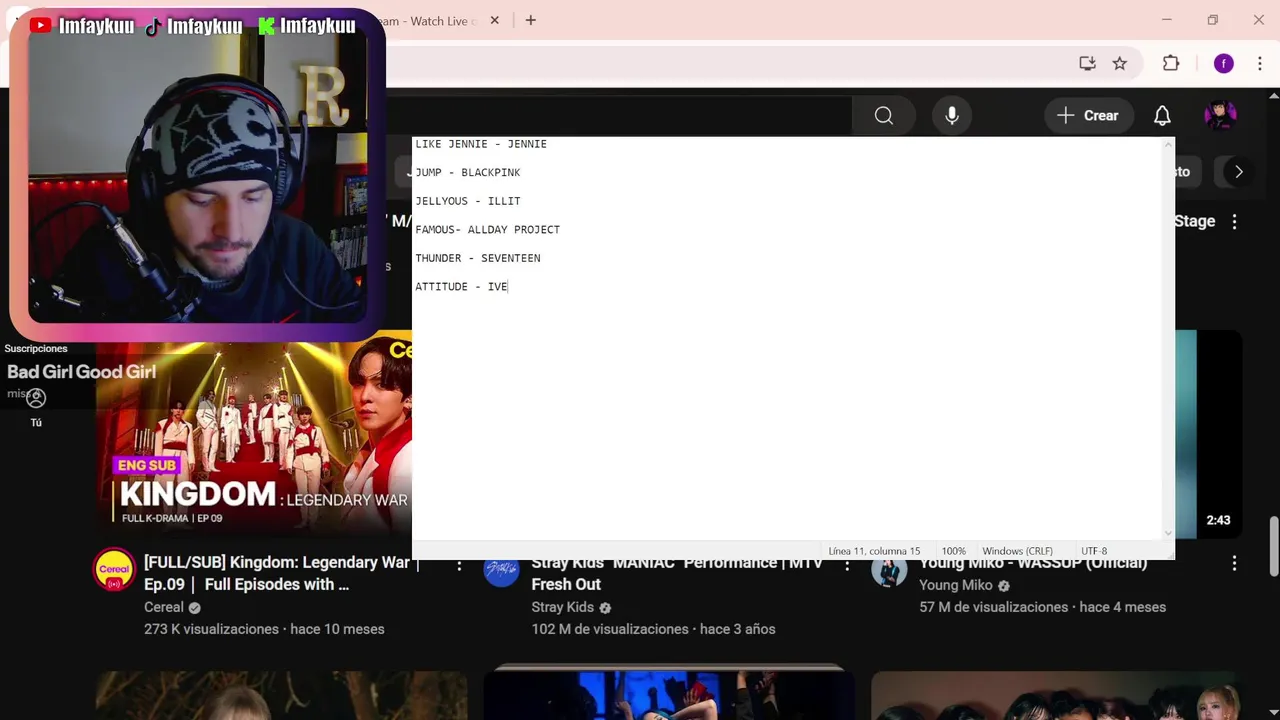The image size is (1280, 720).
Task: Click UTF-8 encoding in status bar
Action: pos(1094,551)
